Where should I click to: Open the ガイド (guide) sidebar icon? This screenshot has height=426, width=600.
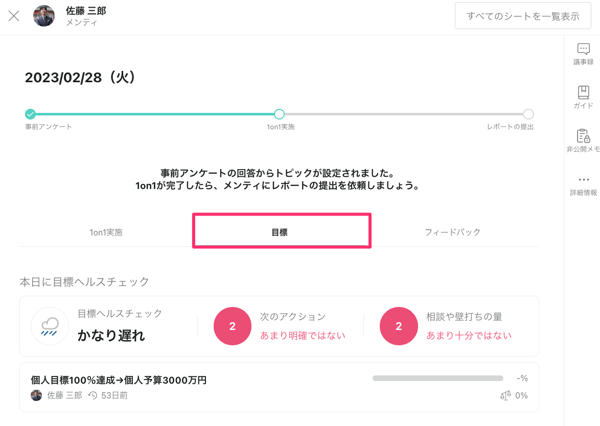pyautogui.click(x=583, y=92)
